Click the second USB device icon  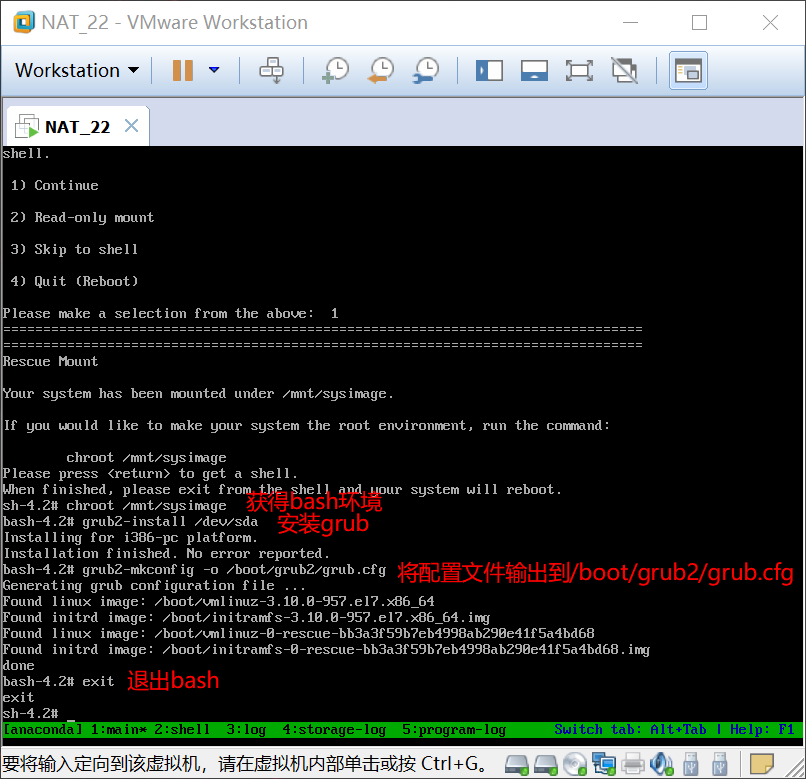click(x=720, y=765)
